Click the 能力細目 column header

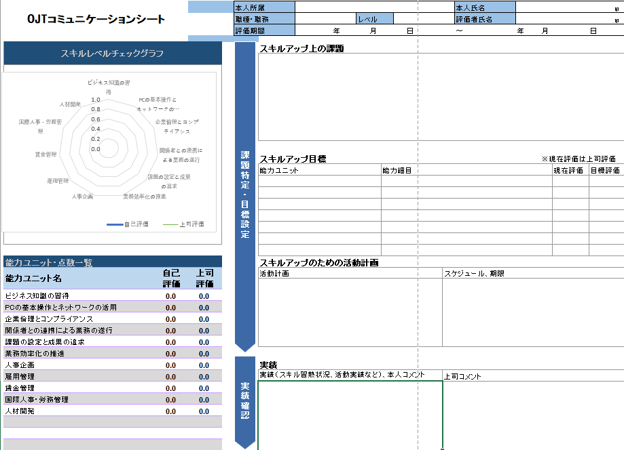pyautogui.click(x=467, y=170)
